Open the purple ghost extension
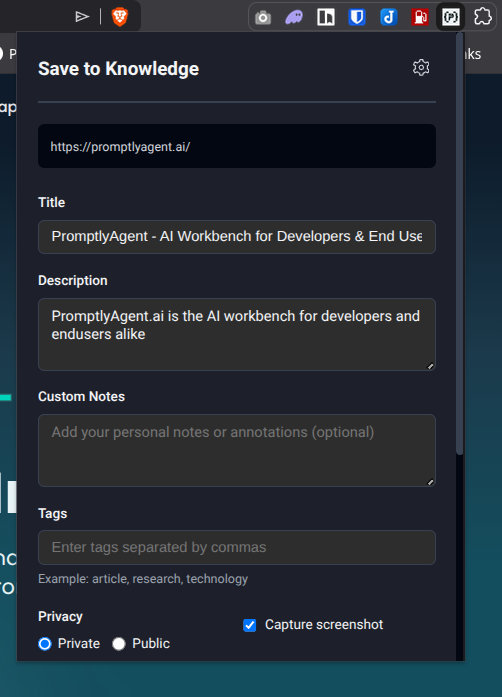 pos(294,17)
